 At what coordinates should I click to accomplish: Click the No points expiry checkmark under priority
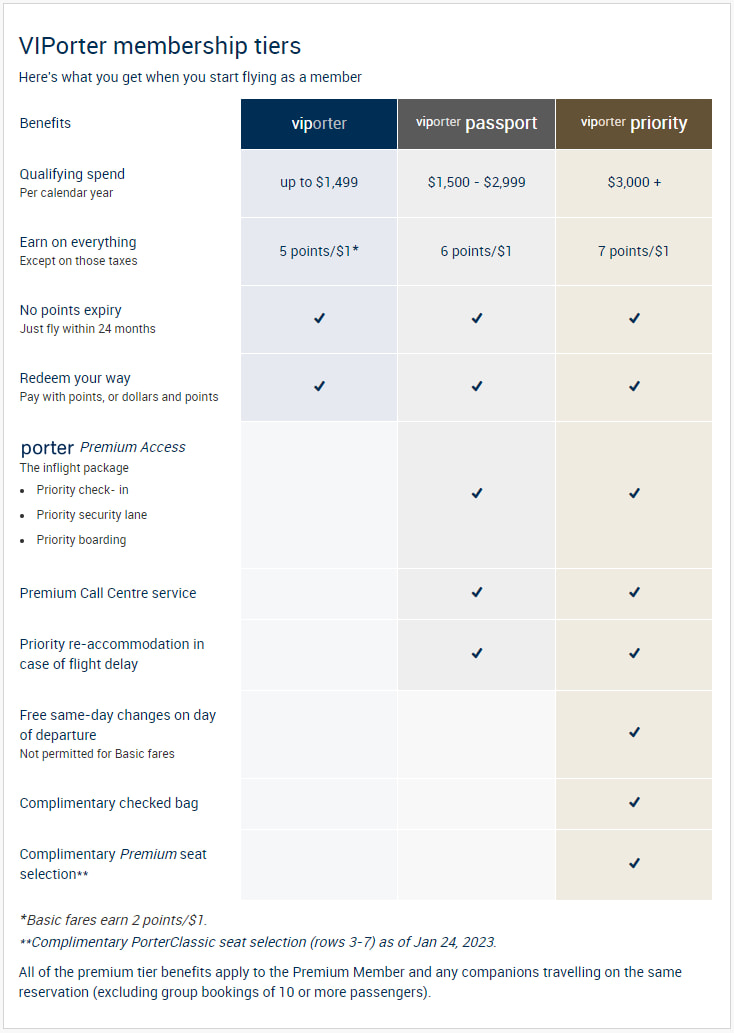(634, 318)
